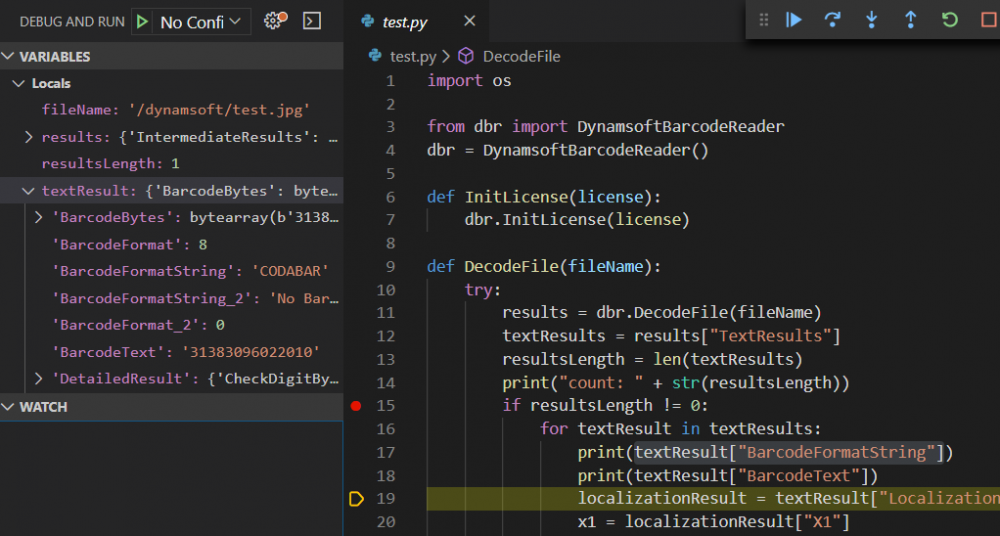The height and width of the screenshot is (536, 1000).
Task: Click the Step Over debug icon
Action: pyautogui.click(x=832, y=20)
